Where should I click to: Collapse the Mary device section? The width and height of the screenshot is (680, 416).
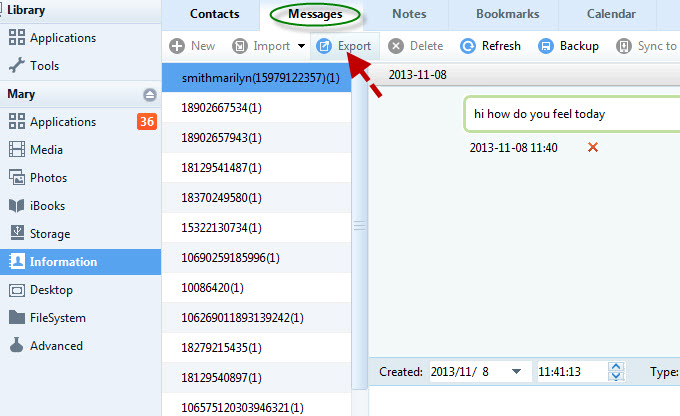click(149, 95)
